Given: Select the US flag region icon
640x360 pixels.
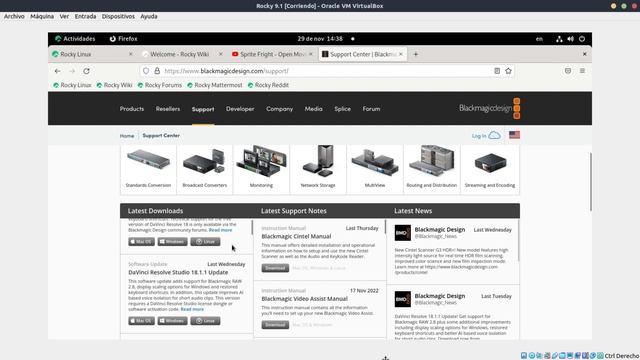Looking at the screenshot, I should coord(514,135).
